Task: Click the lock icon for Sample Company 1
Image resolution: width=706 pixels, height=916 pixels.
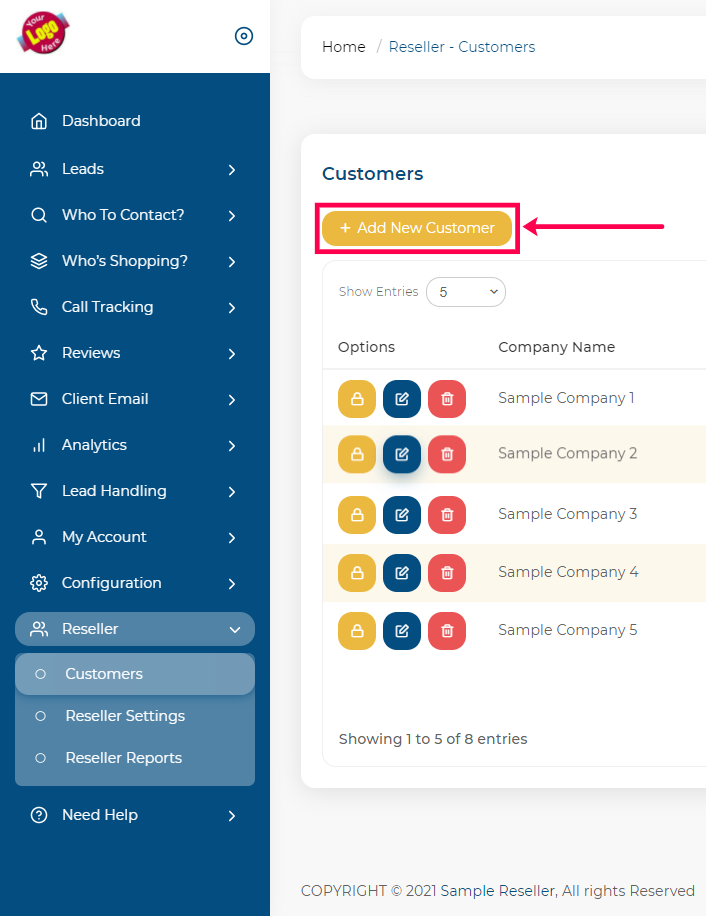Action: [357, 399]
